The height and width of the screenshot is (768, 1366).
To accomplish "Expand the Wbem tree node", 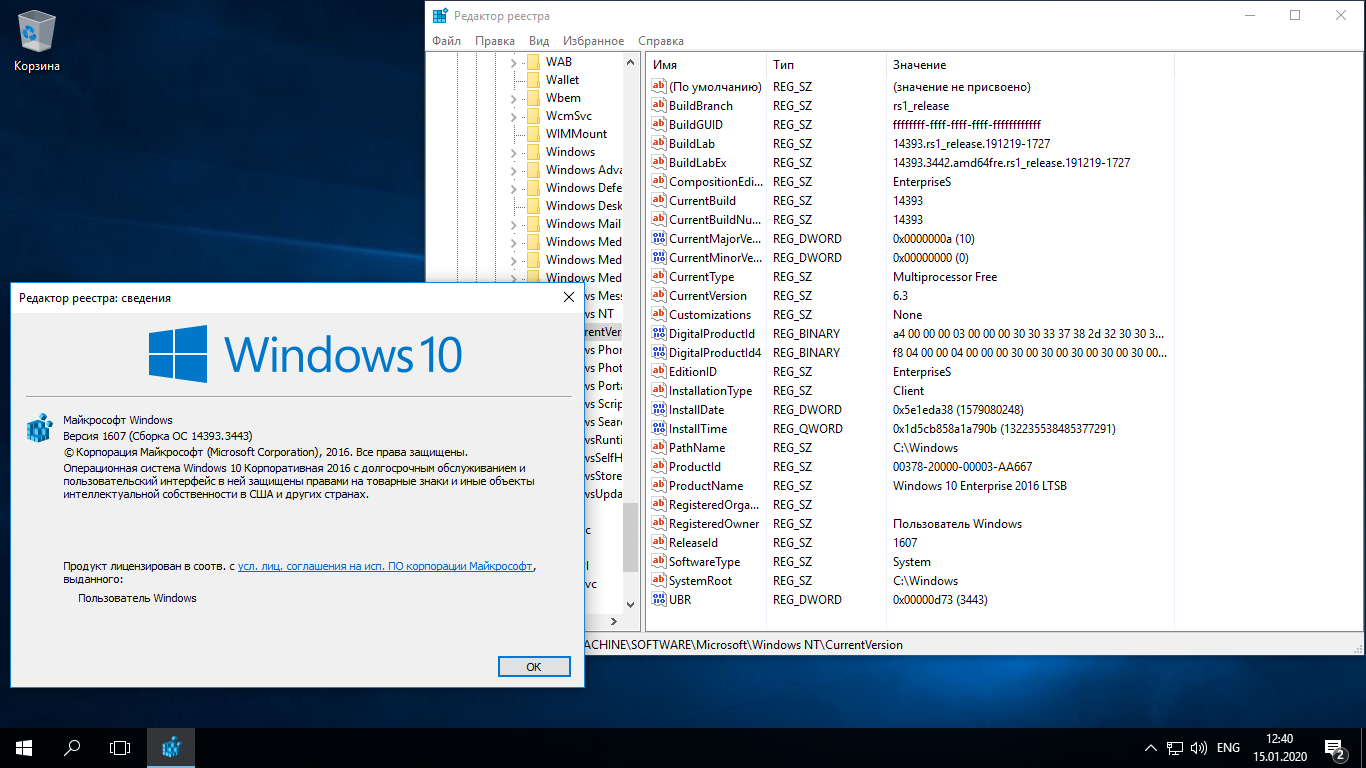I will (x=513, y=98).
